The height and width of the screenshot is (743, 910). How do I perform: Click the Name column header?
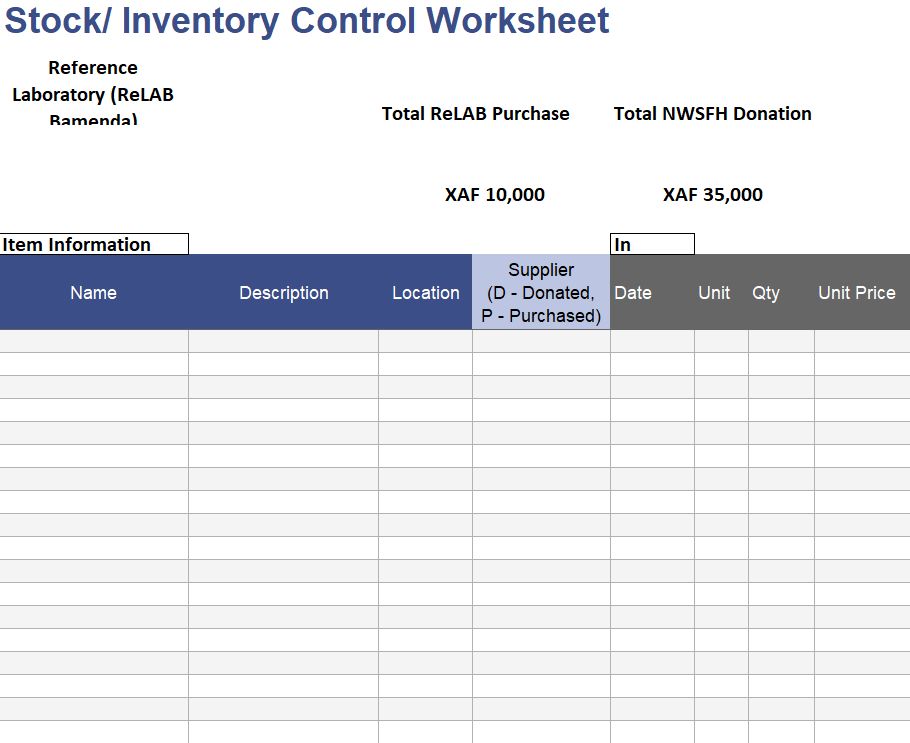coord(93,292)
